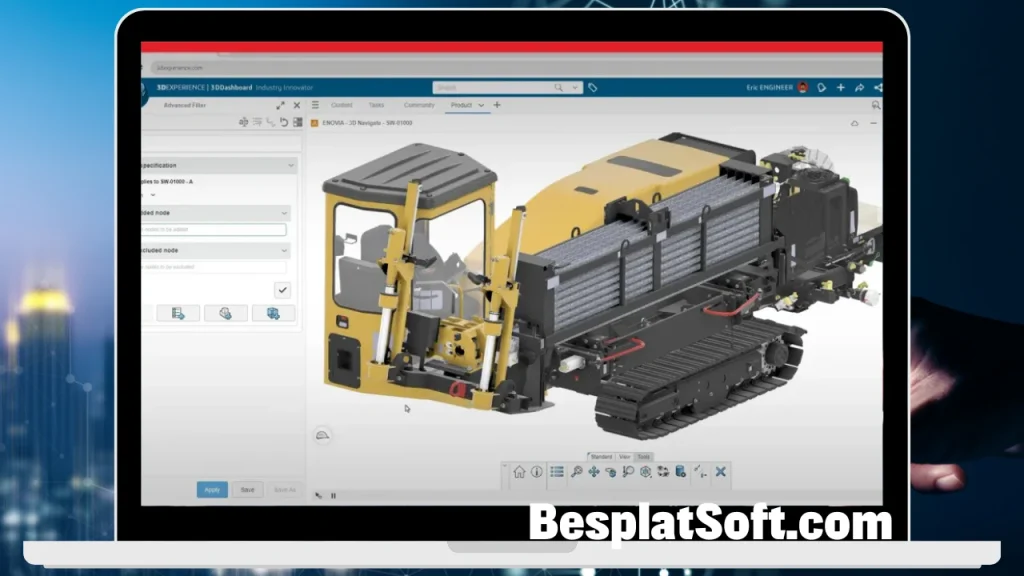Click the notifications bell icon in the top bar
This screenshot has height=576, width=1024.
click(x=821, y=88)
